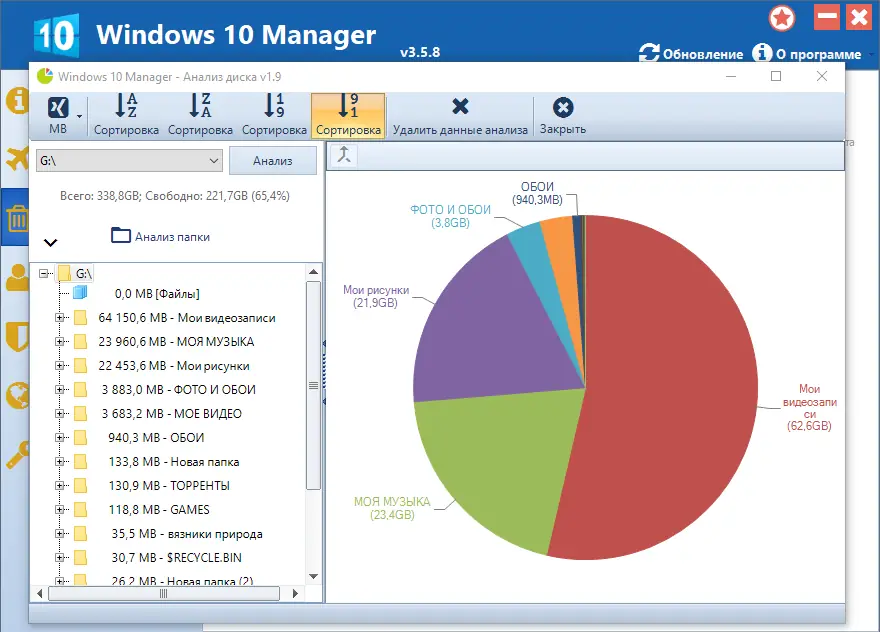
Task: Go up one level in the chart pane
Action: 343,154
